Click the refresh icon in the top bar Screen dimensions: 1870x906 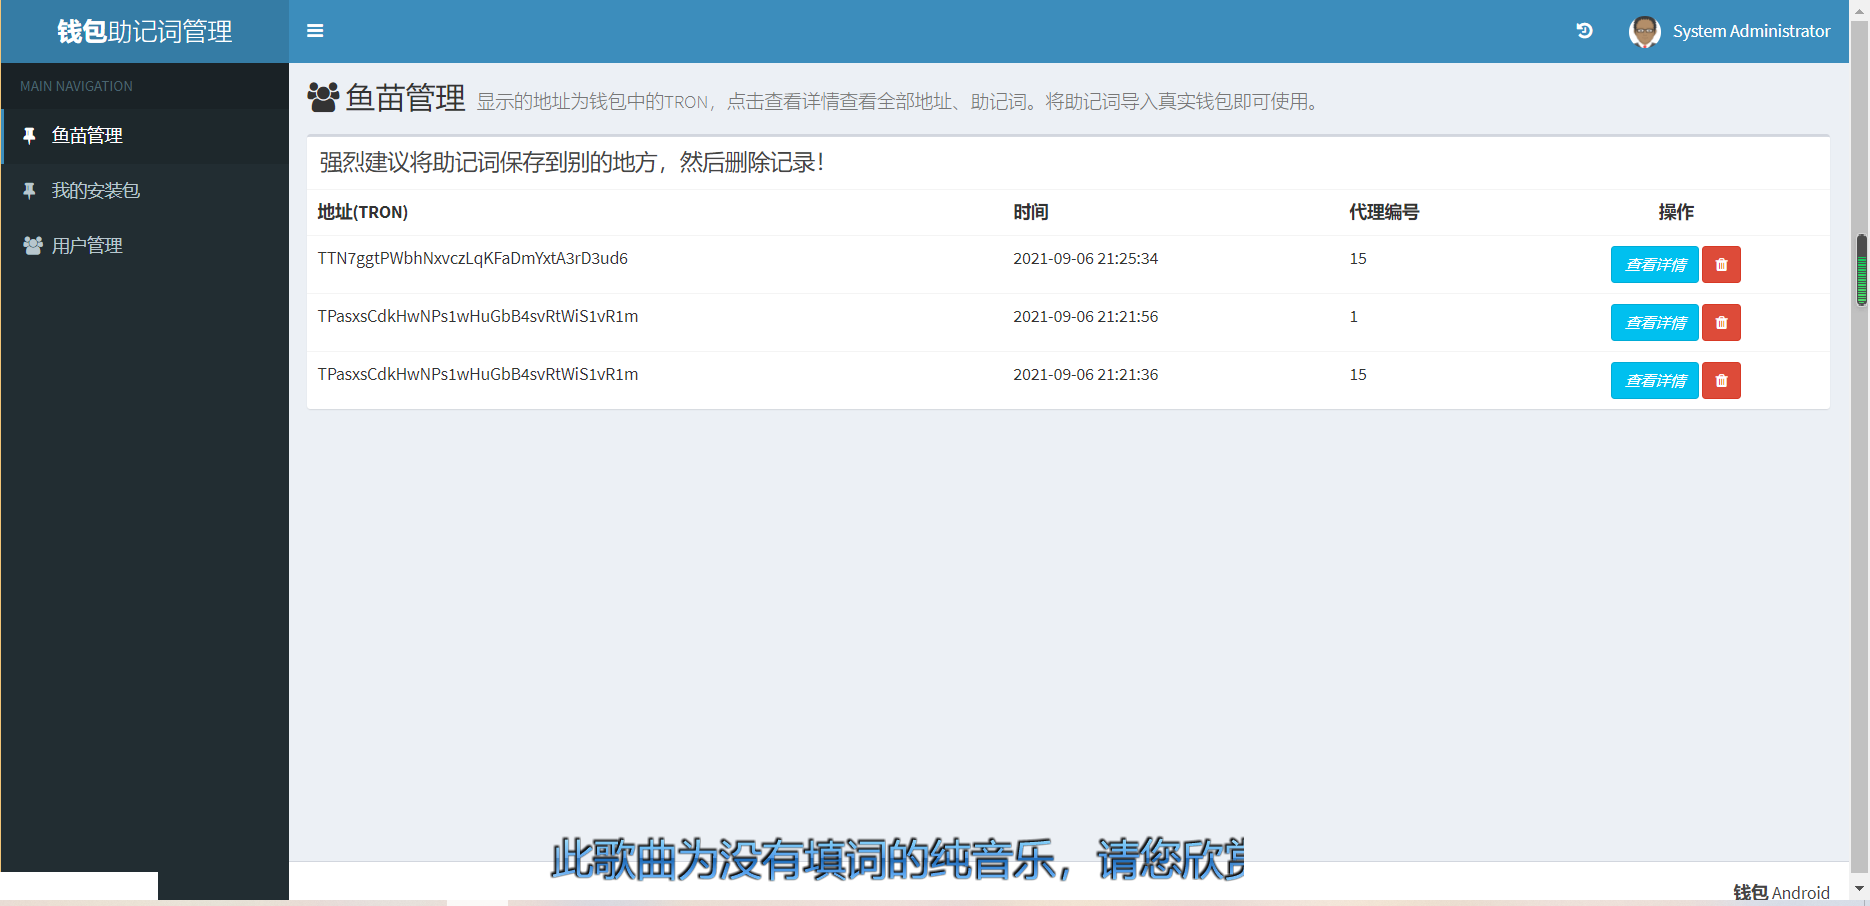click(x=1584, y=31)
